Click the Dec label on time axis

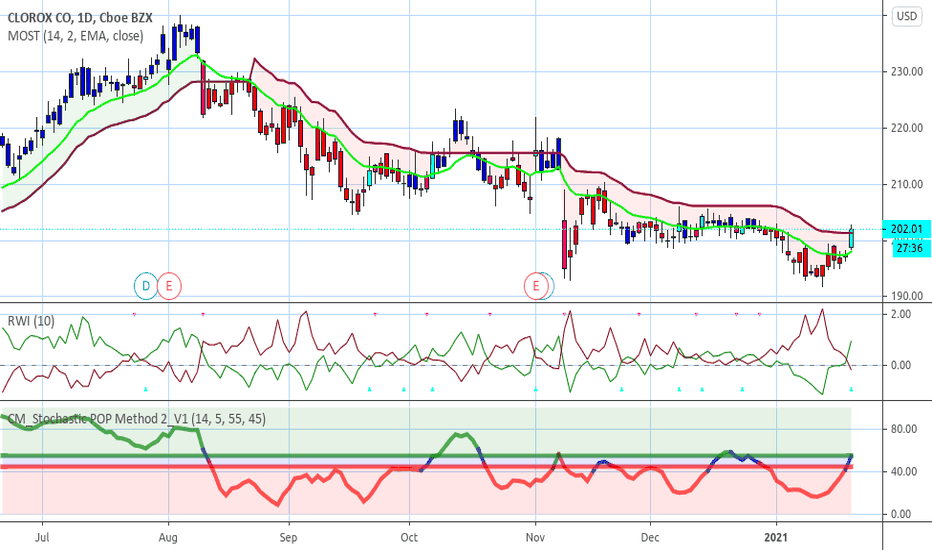click(x=650, y=538)
